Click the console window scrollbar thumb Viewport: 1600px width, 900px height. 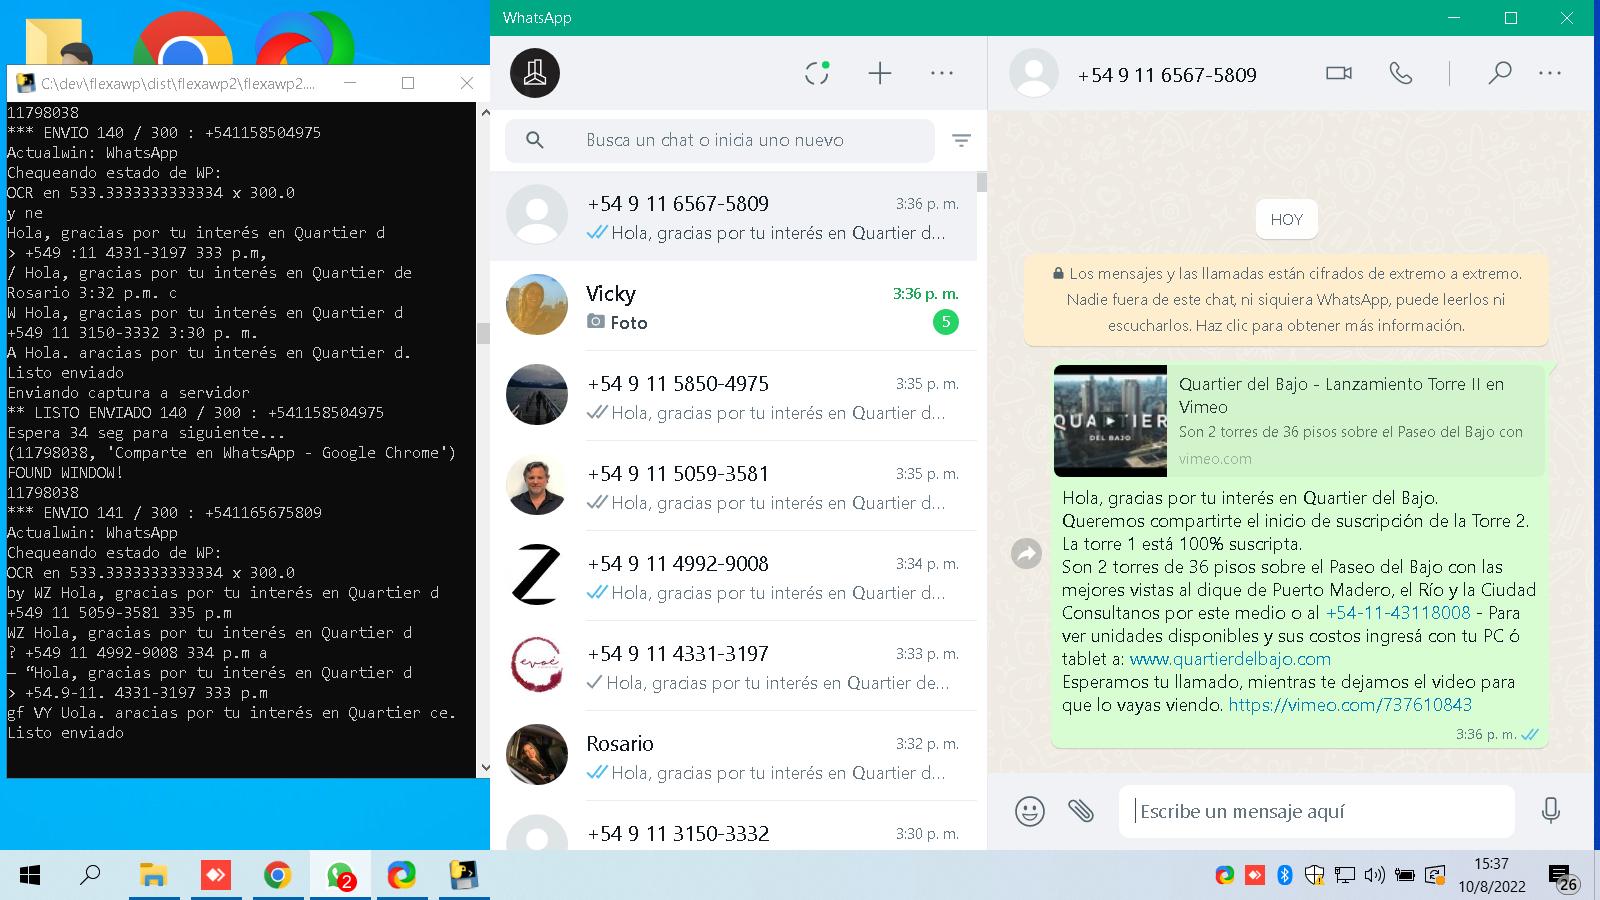point(484,333)
